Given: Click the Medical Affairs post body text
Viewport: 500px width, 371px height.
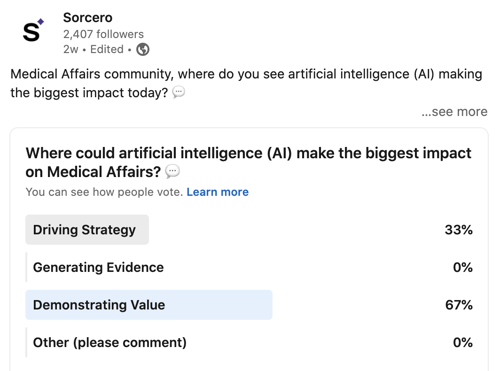Looking at the screenshot, I should click(x=246, y=83).
